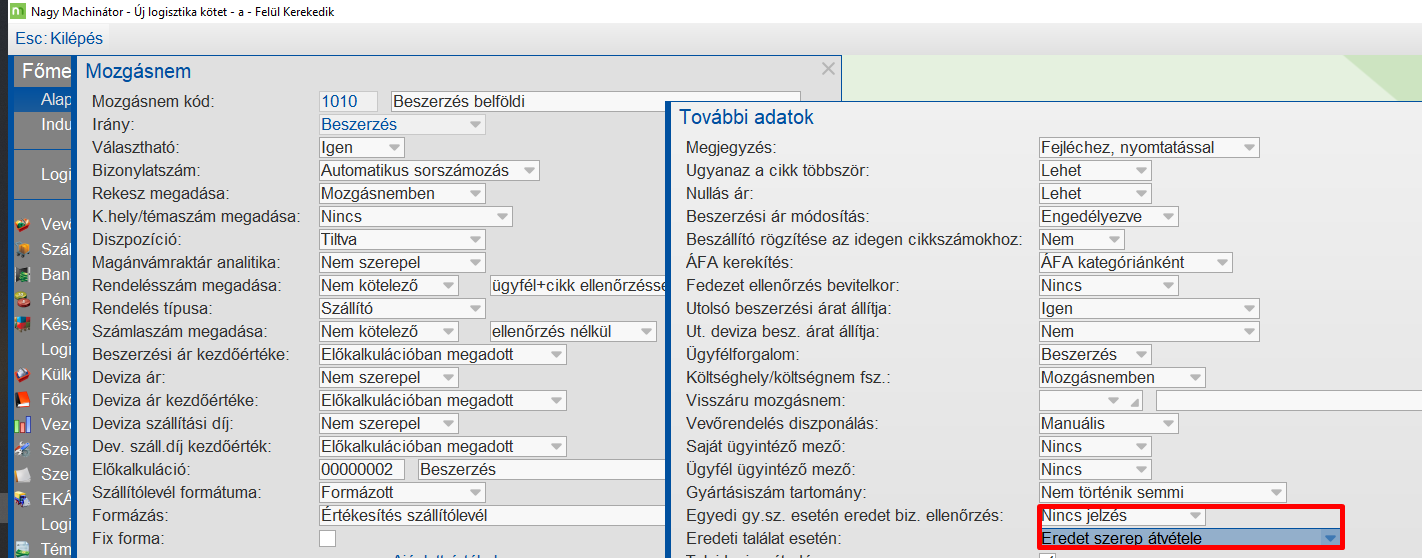Click the Nagy Machinátor app icon in title bar
1422x558 pixels.
(x=17, y=12)
